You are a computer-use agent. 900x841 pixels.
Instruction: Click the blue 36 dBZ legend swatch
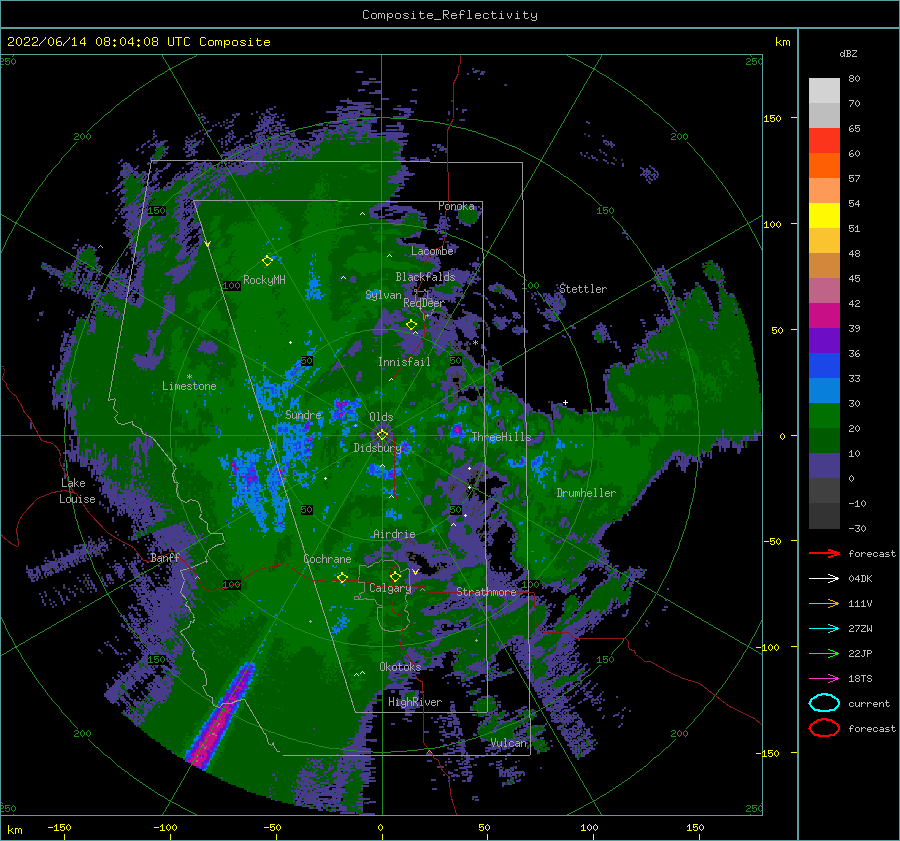pyautogui.click(x=824, y=365)
